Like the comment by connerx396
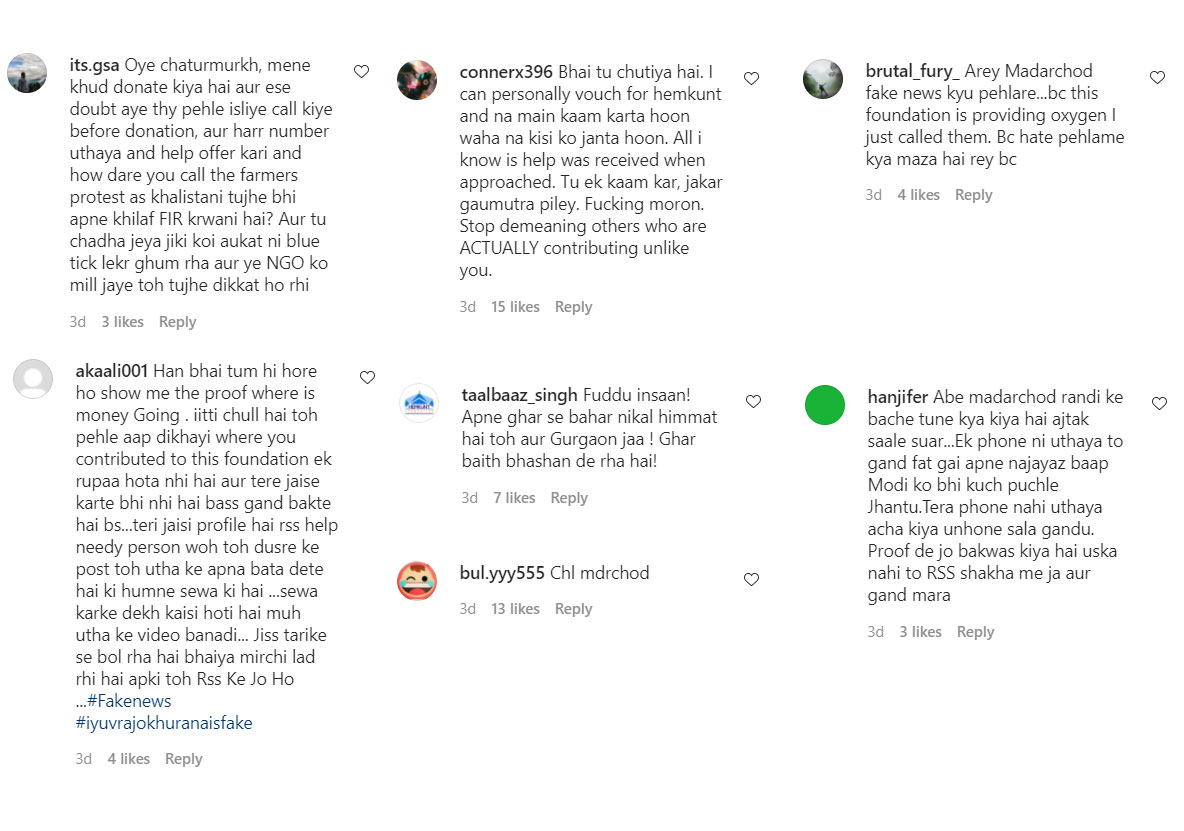 (x=751, y=78)
